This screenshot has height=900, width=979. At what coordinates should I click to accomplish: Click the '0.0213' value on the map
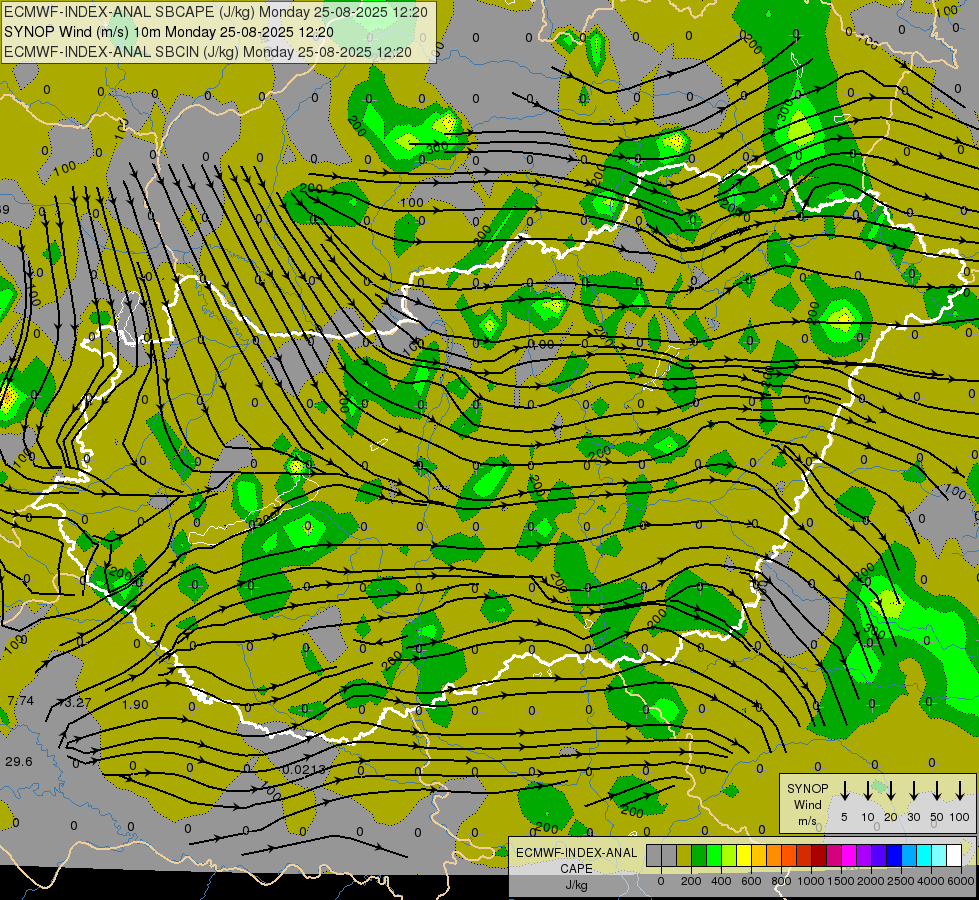pyautogui.click(x=304, y=769)
